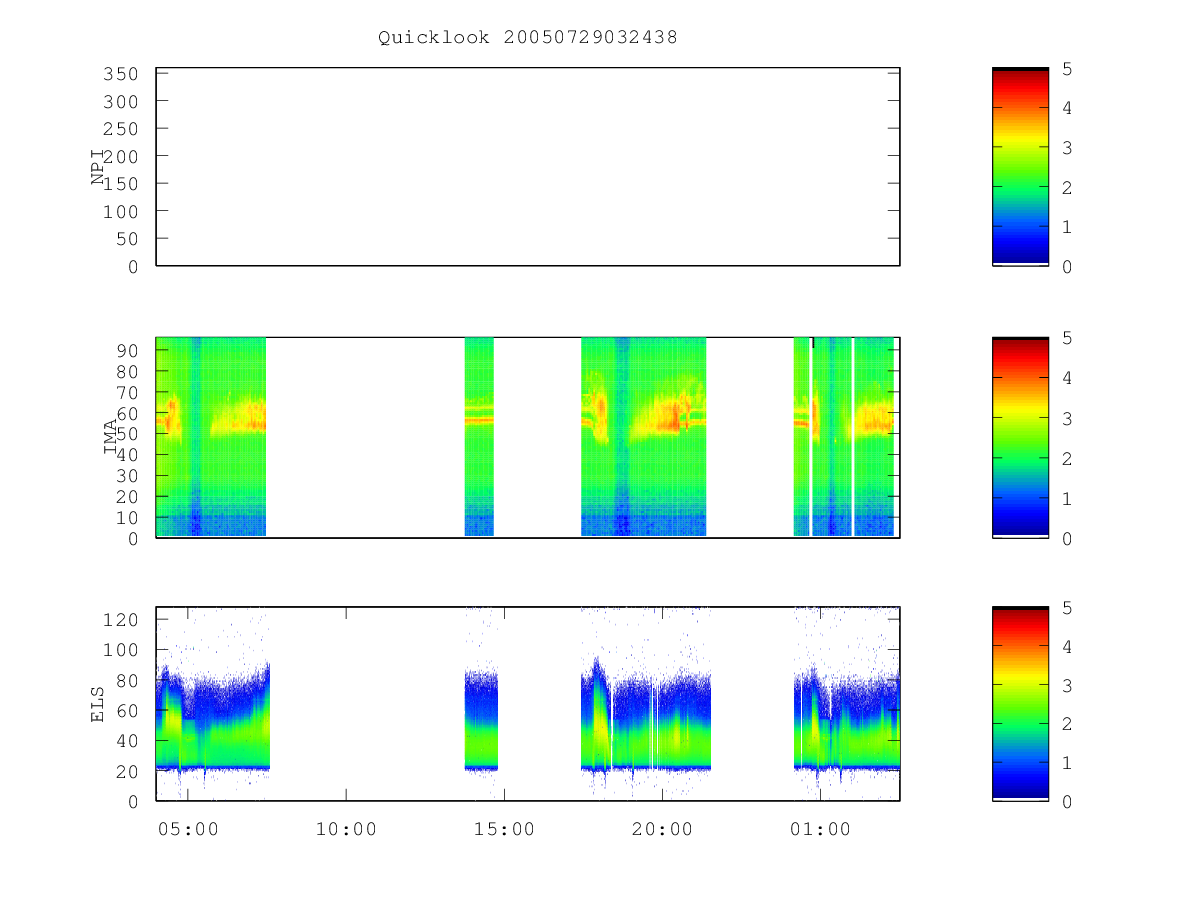This screenshot has height=900, width=1200.
Task: Click the 20:00 time tick label
Action: (662, 829)
